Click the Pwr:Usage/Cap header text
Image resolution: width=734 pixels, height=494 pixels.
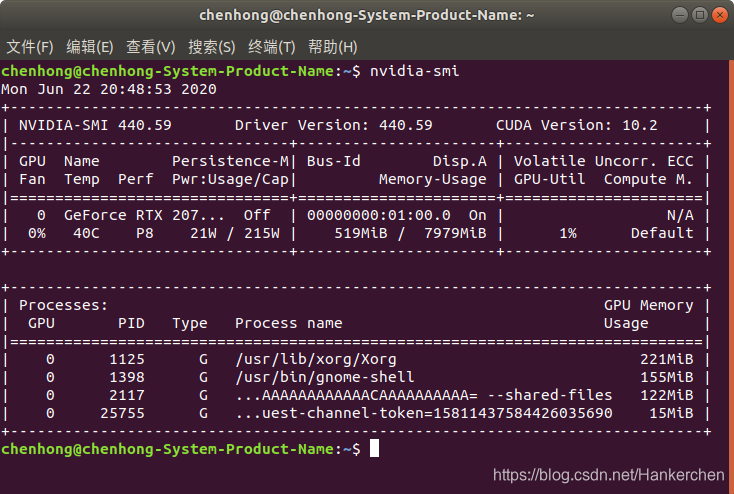coord(230,179)
